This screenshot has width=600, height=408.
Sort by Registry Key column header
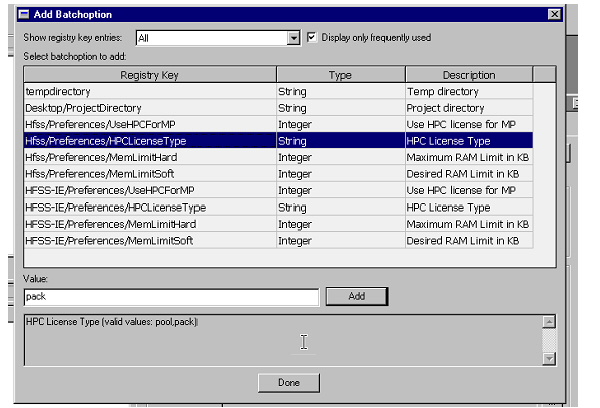click(150, 75)
